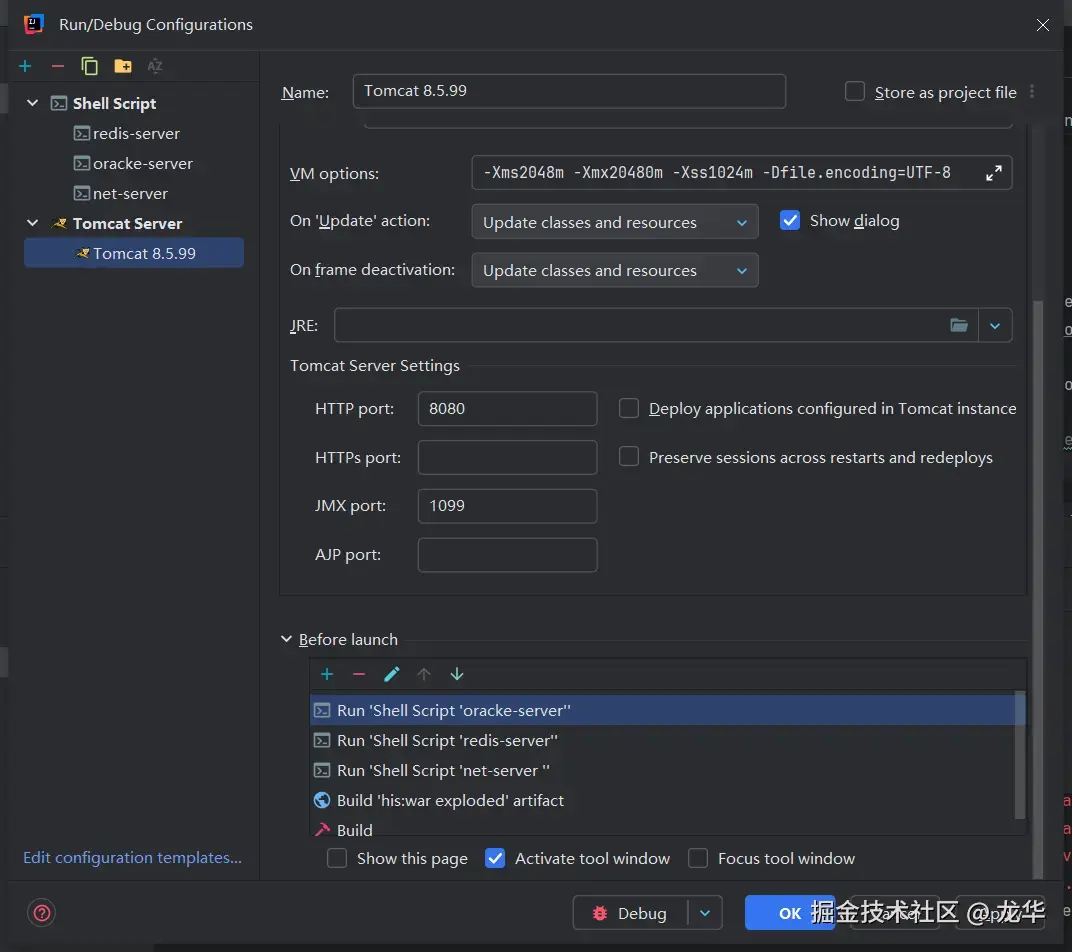Enable Store as project file
The height and width of the screenshot is (952, 1072).
point(855,92)
